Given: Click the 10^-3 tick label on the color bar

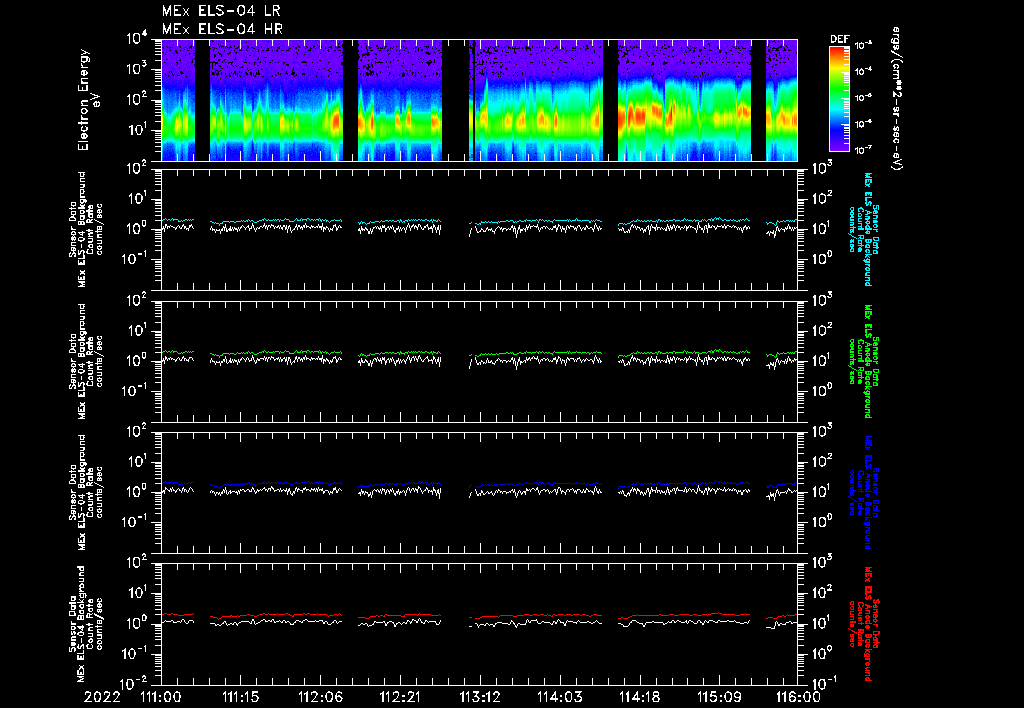Looking at the screenshot, I should point(863,46).
